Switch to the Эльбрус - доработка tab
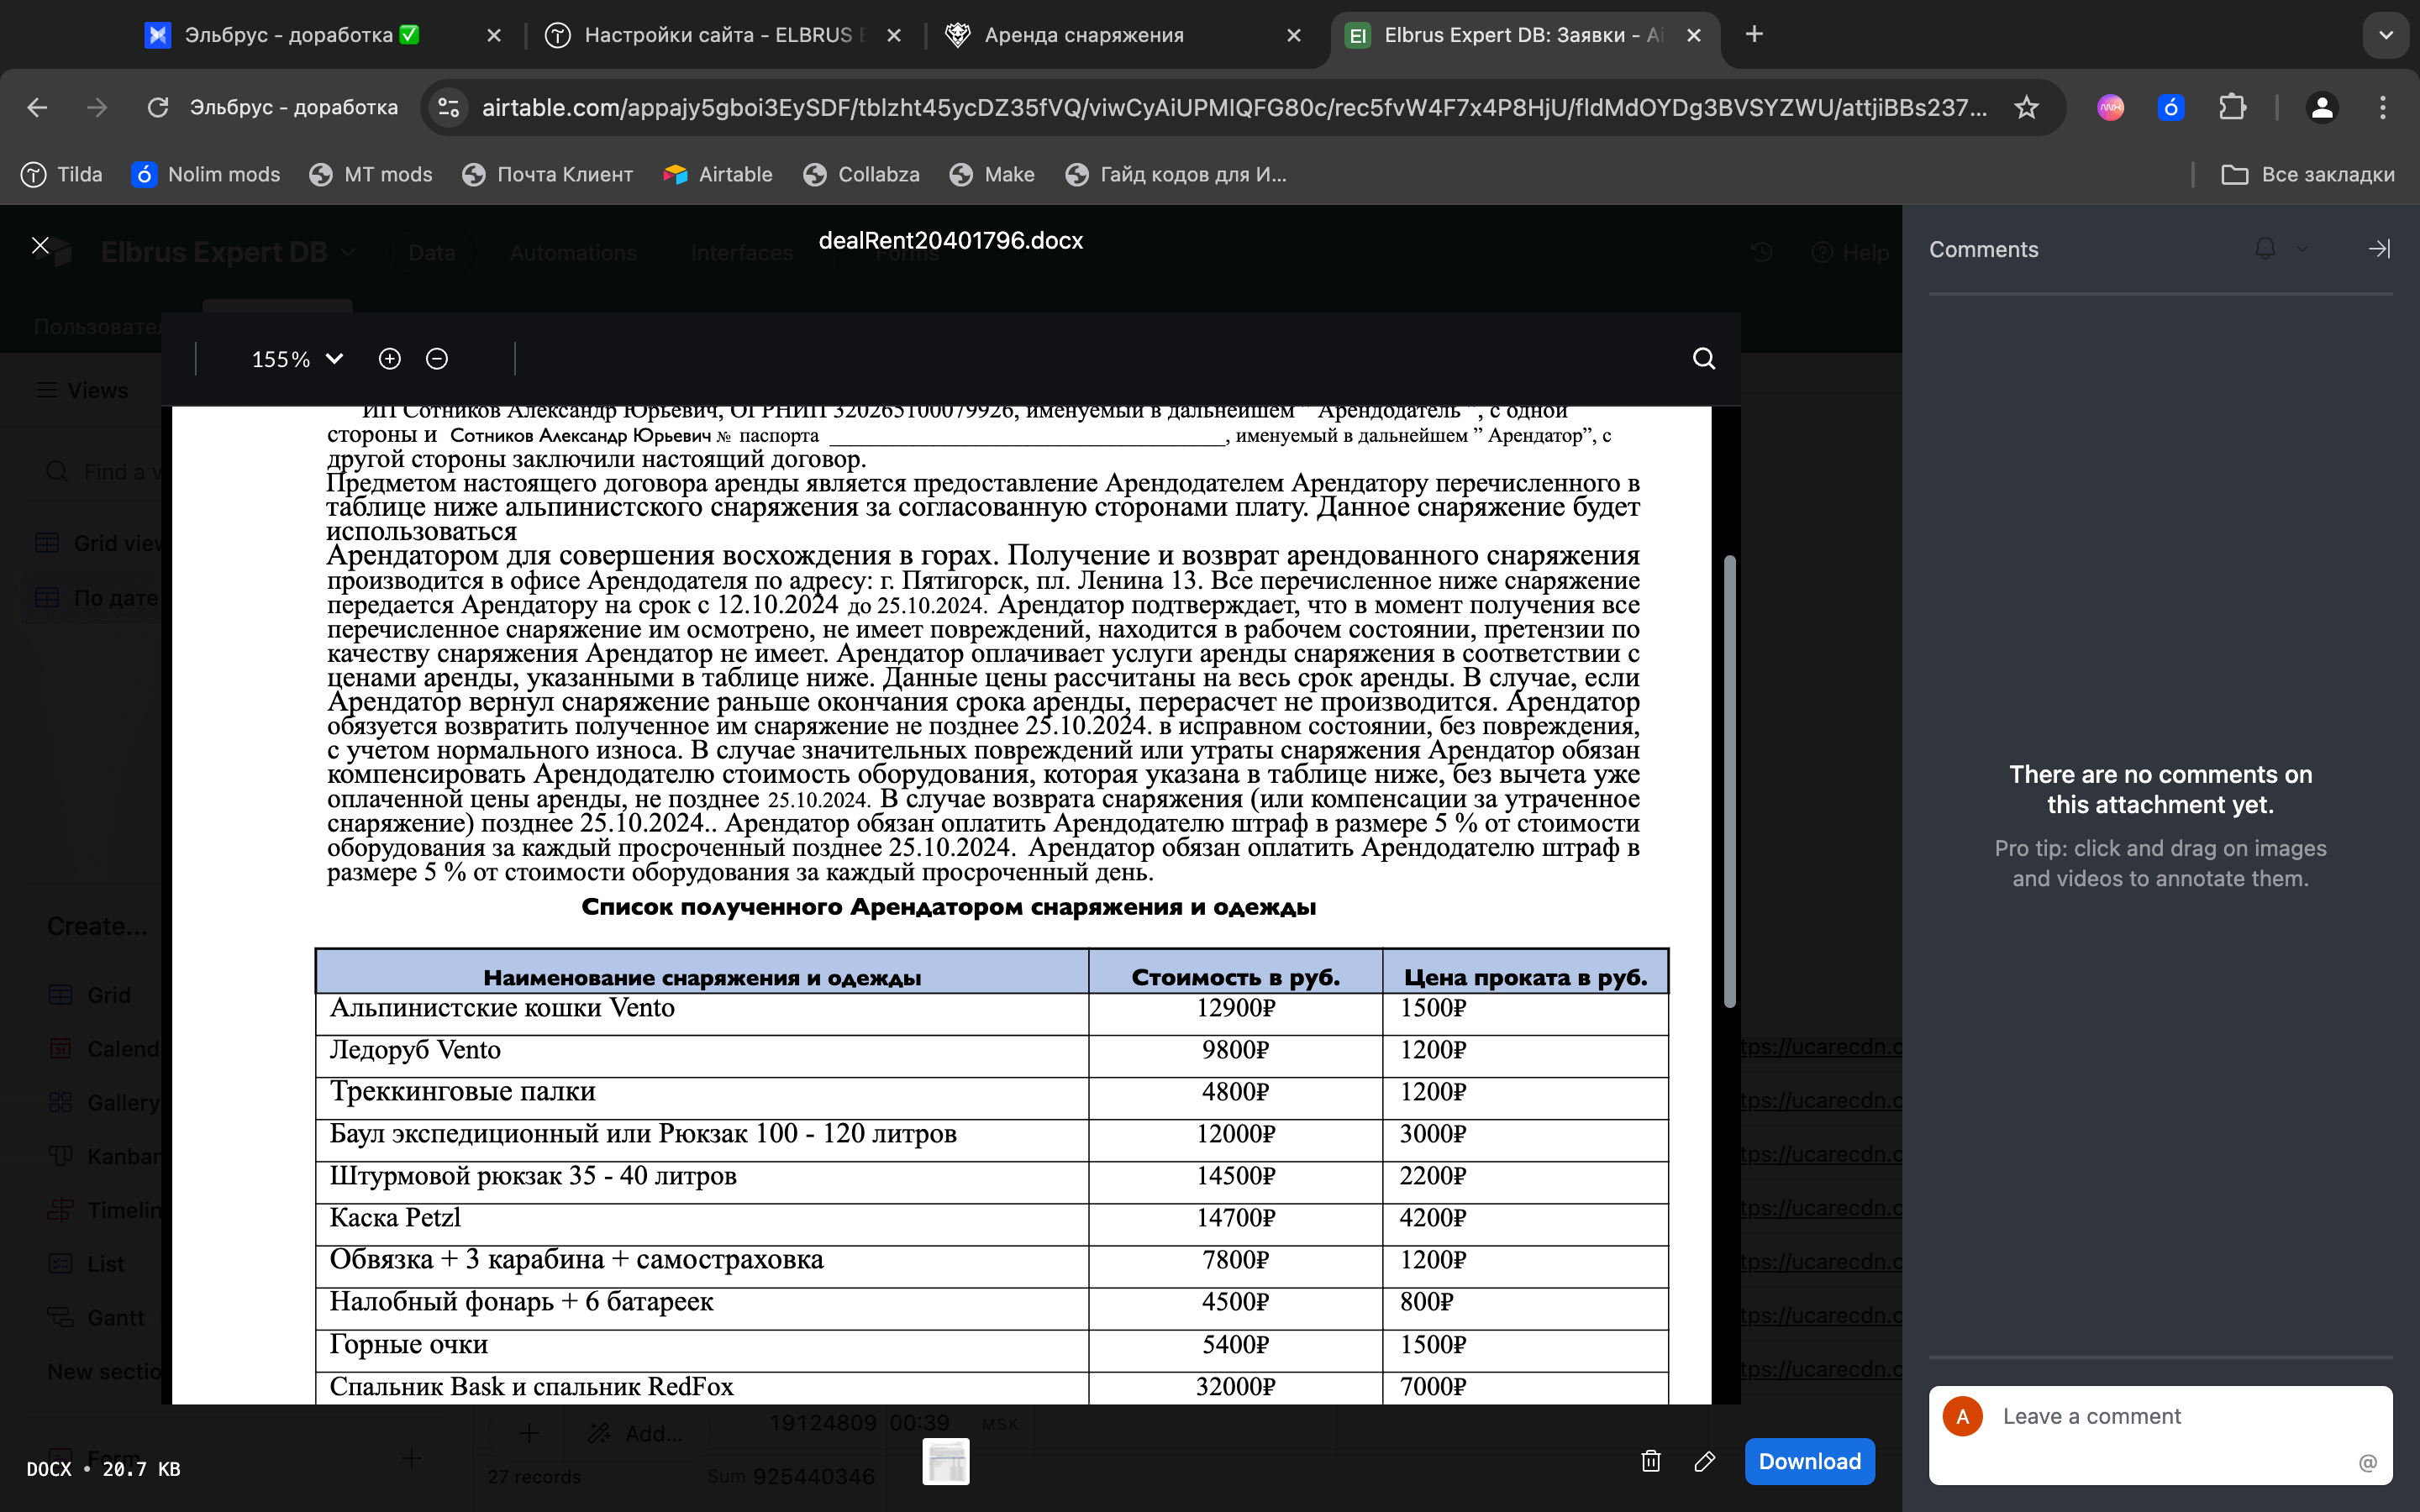This screenshot has width=2420, height=1512. click(300, 35)
